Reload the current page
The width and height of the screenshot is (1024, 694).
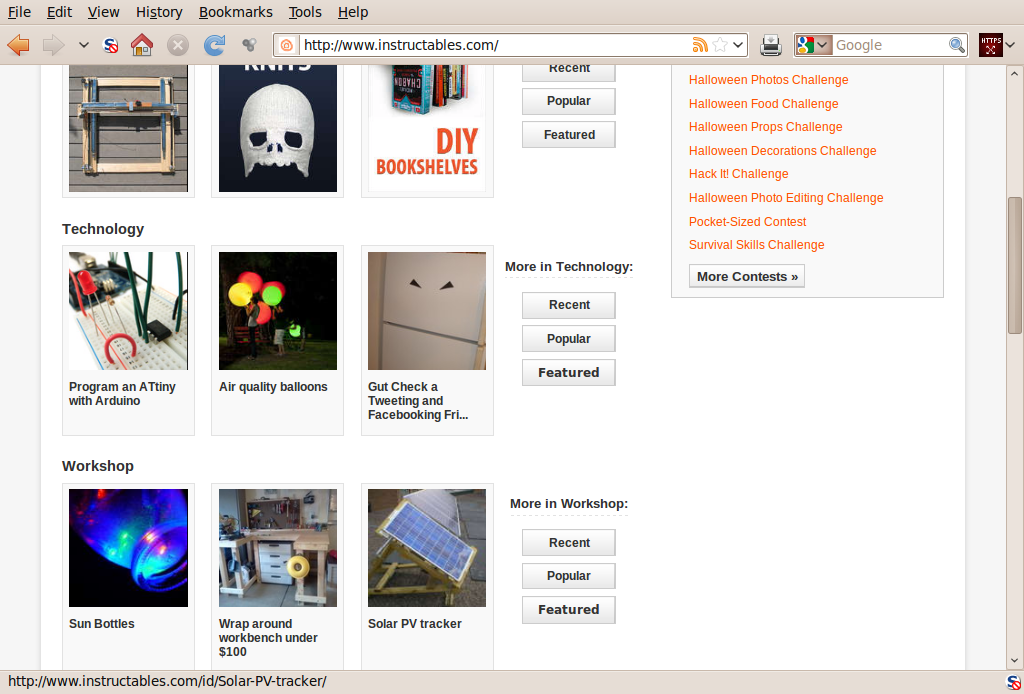click(214, 44)
